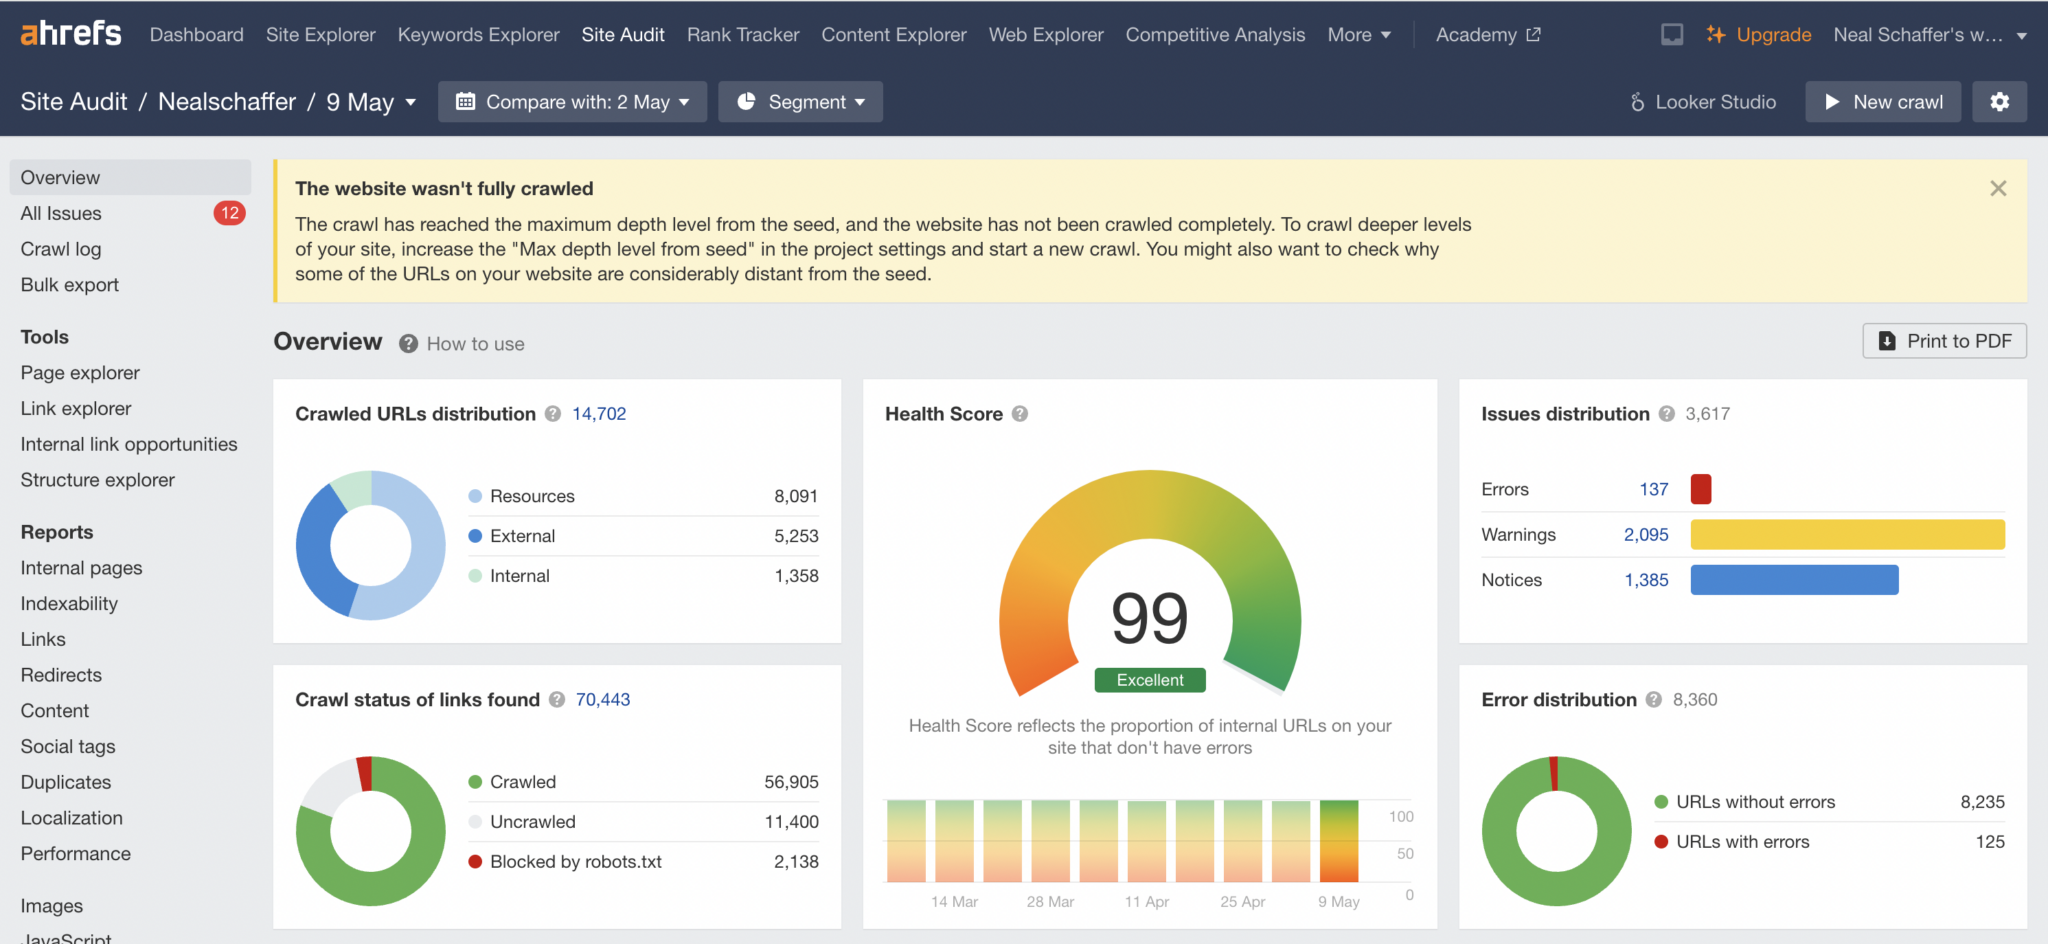Screen dimensions: 2048x944
Task: Click the Print to PDF document icon
Action: [1888, 341]
